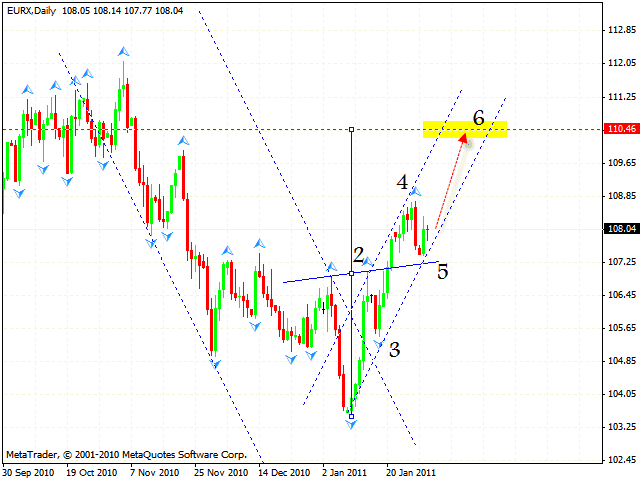
Task: Click the down fractal arrow beside label 3
Action: tap(379, 344)
